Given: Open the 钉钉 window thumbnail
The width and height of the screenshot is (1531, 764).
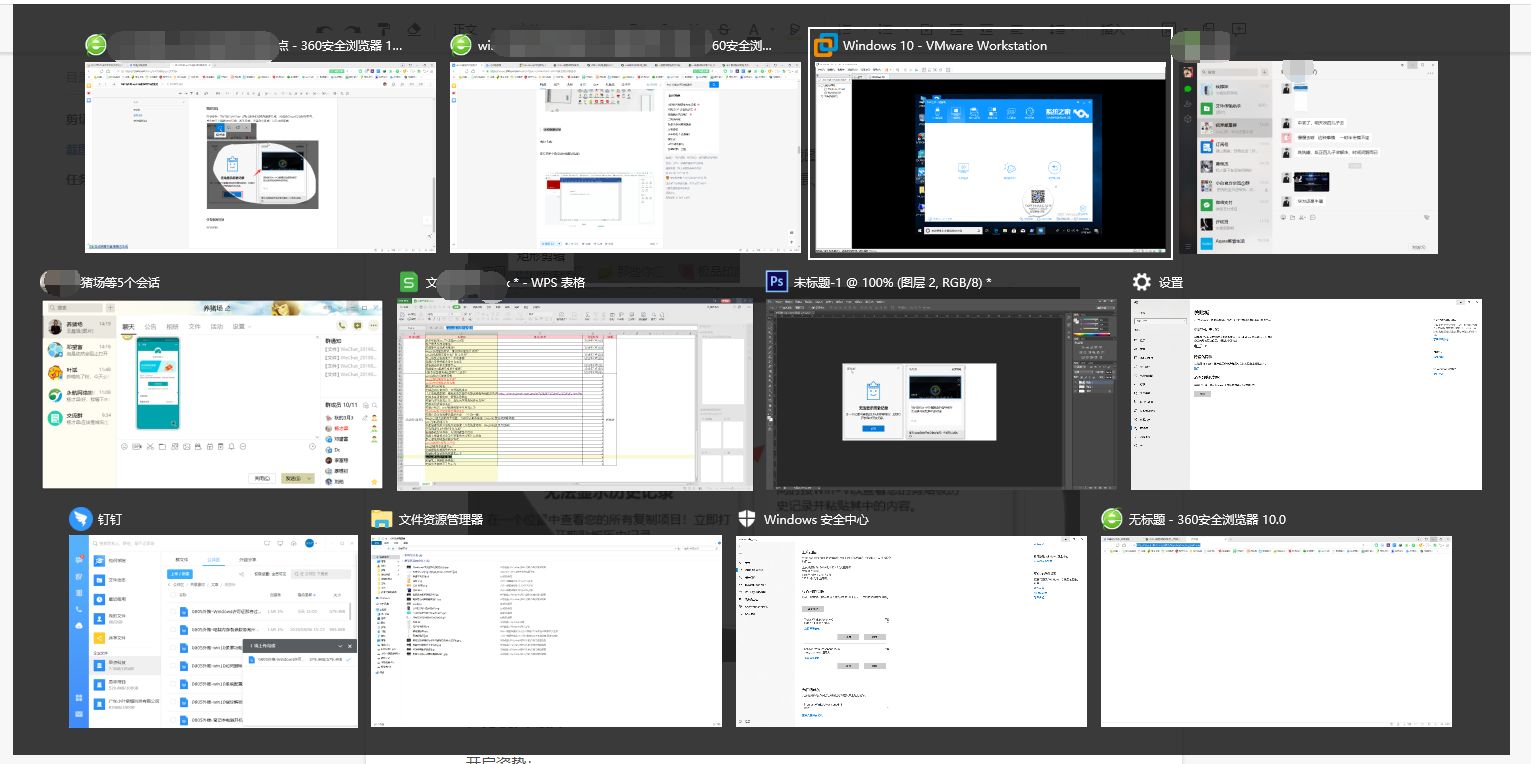Looking at the screenshot, I should coord(213,631).
